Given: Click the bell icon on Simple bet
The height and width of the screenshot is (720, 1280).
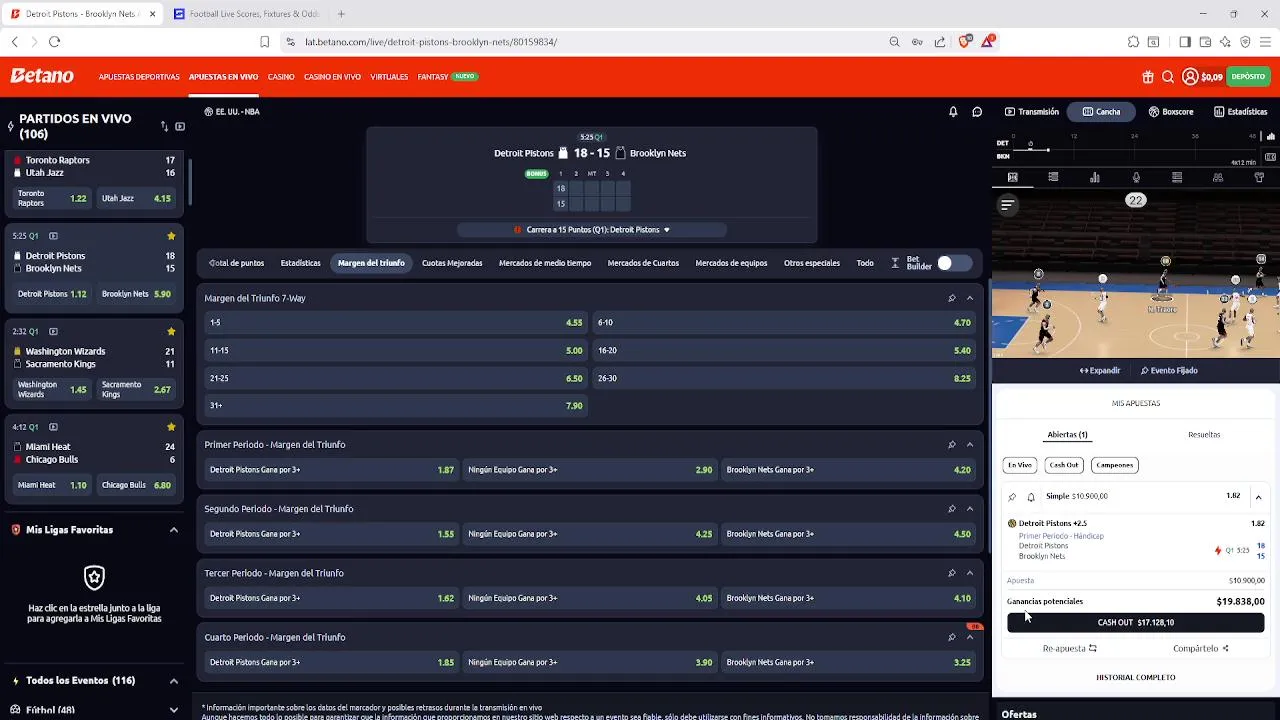Looking at the screenshot, I should point(1031,497).
